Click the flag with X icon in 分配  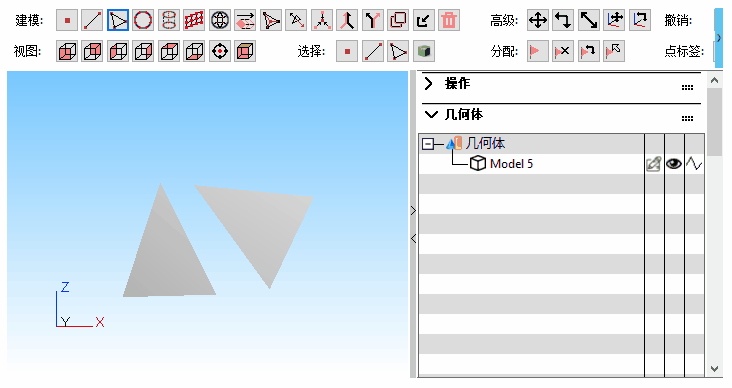point(563,51)
